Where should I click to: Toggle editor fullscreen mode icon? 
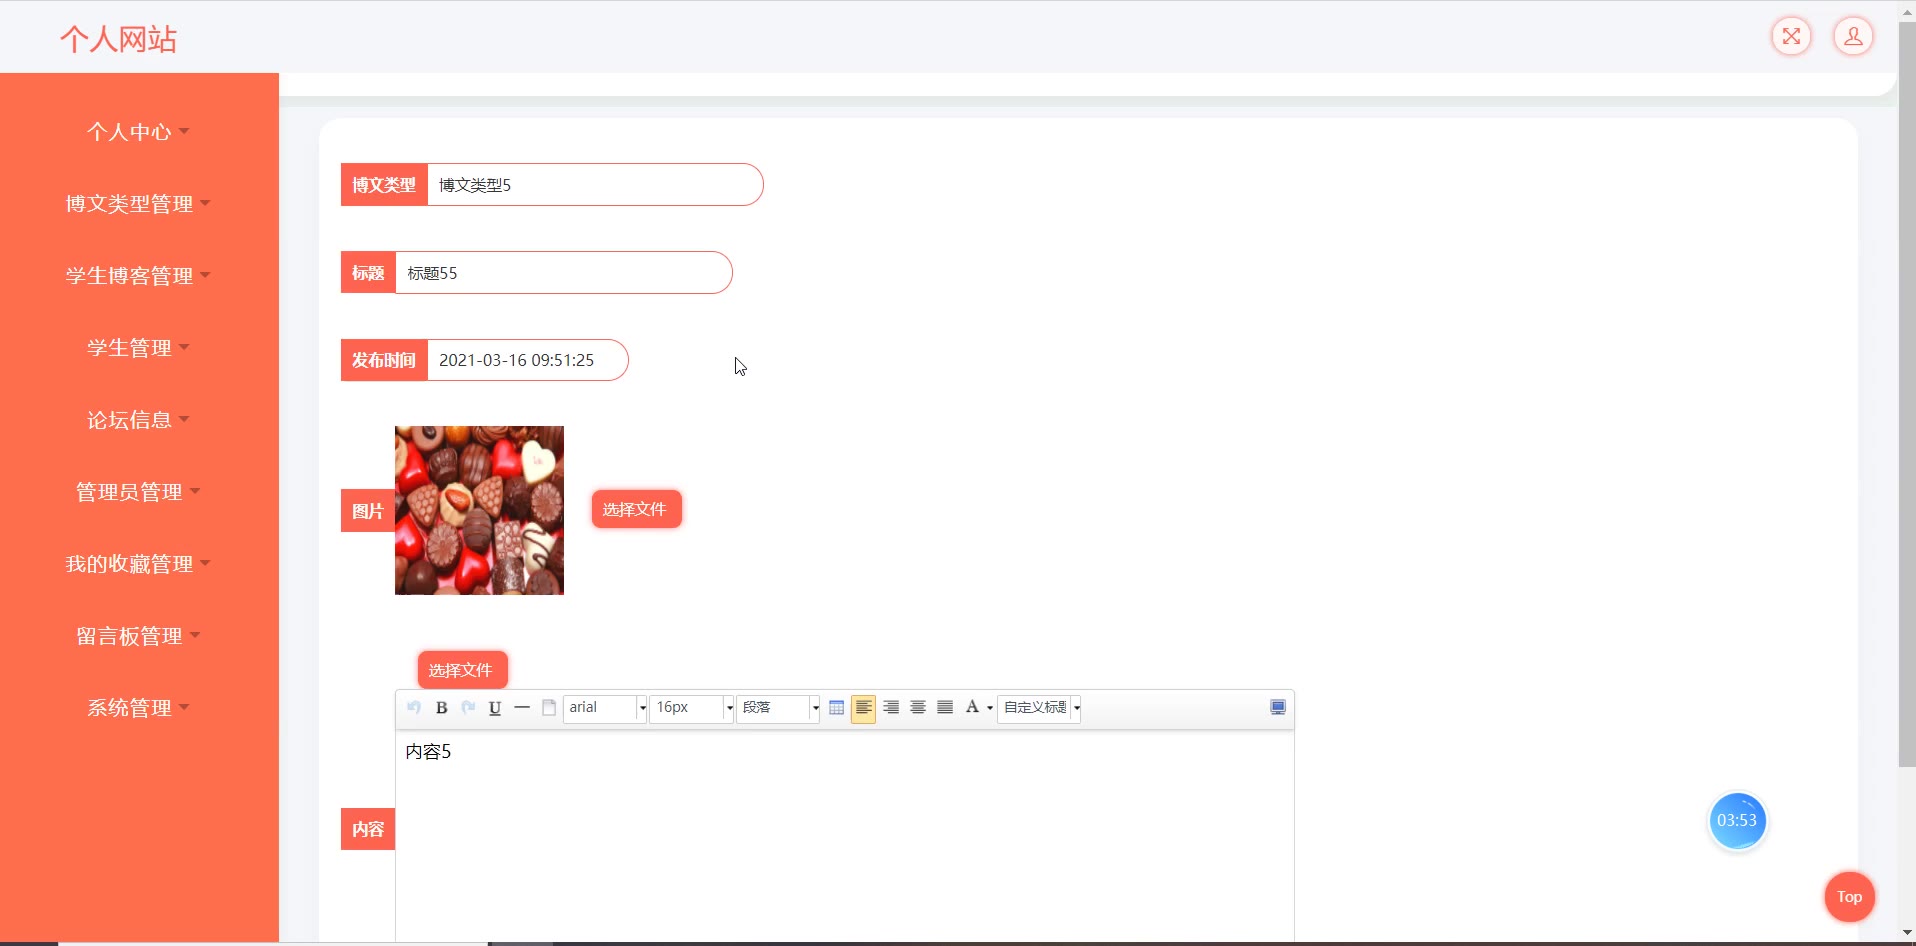1278,708
